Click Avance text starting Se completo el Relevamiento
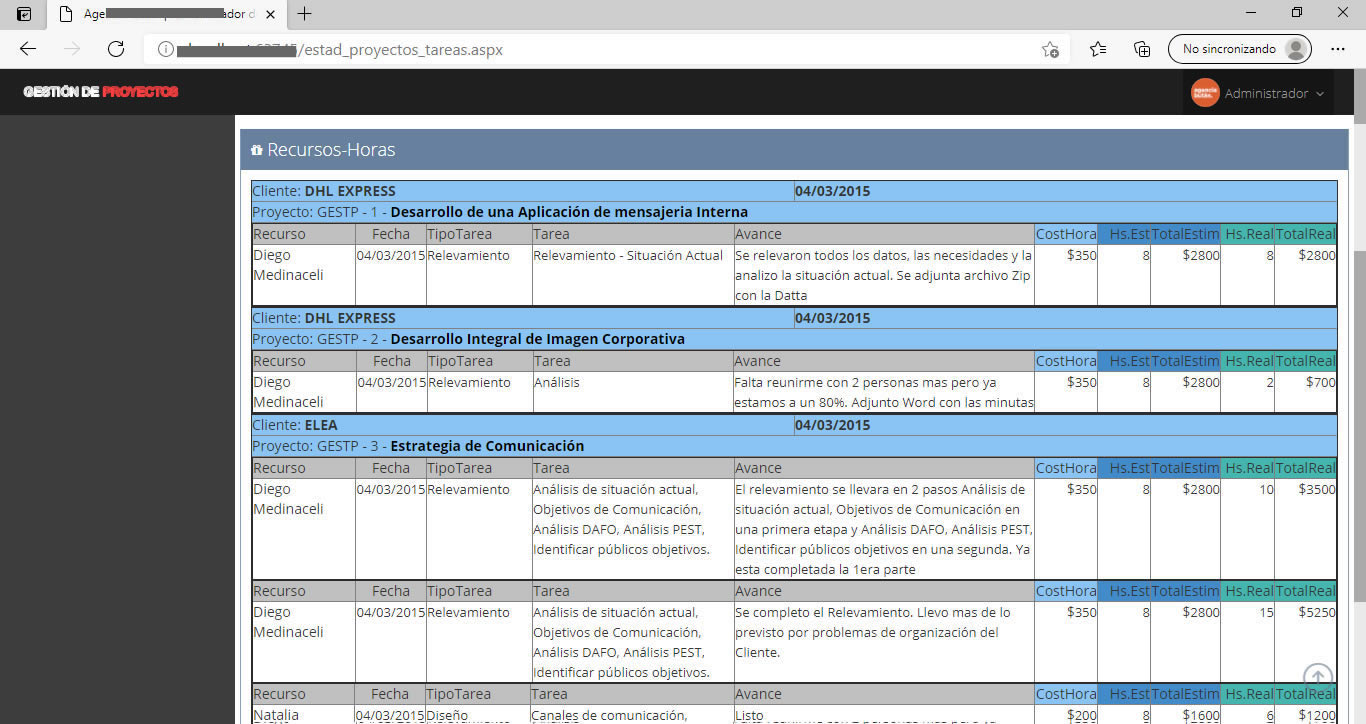 872,632
